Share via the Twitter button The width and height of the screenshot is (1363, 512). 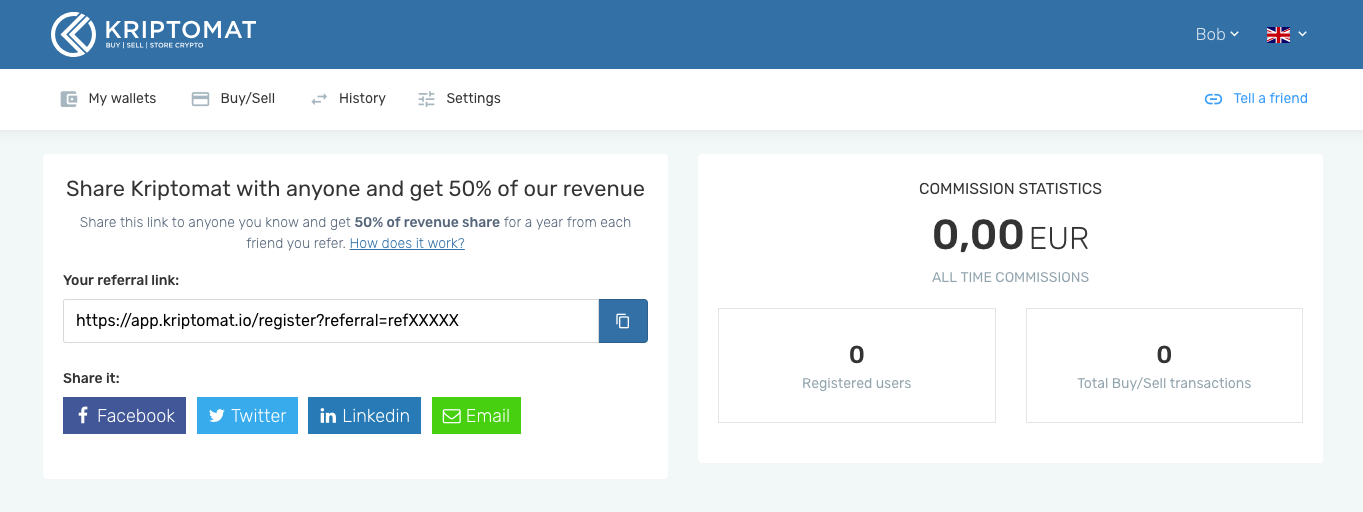pos(247,416)
